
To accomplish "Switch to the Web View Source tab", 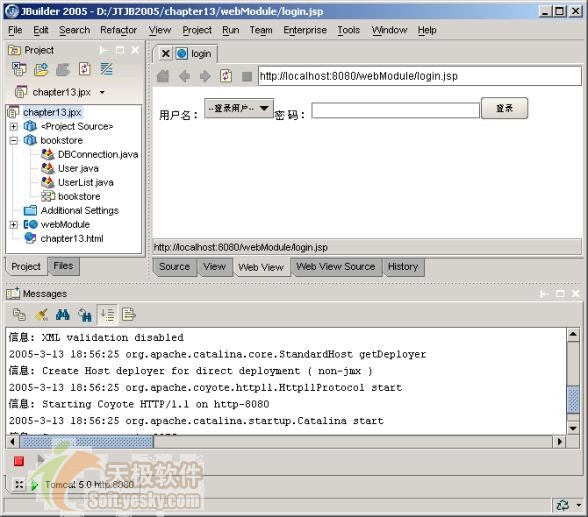I will point(336,267).
